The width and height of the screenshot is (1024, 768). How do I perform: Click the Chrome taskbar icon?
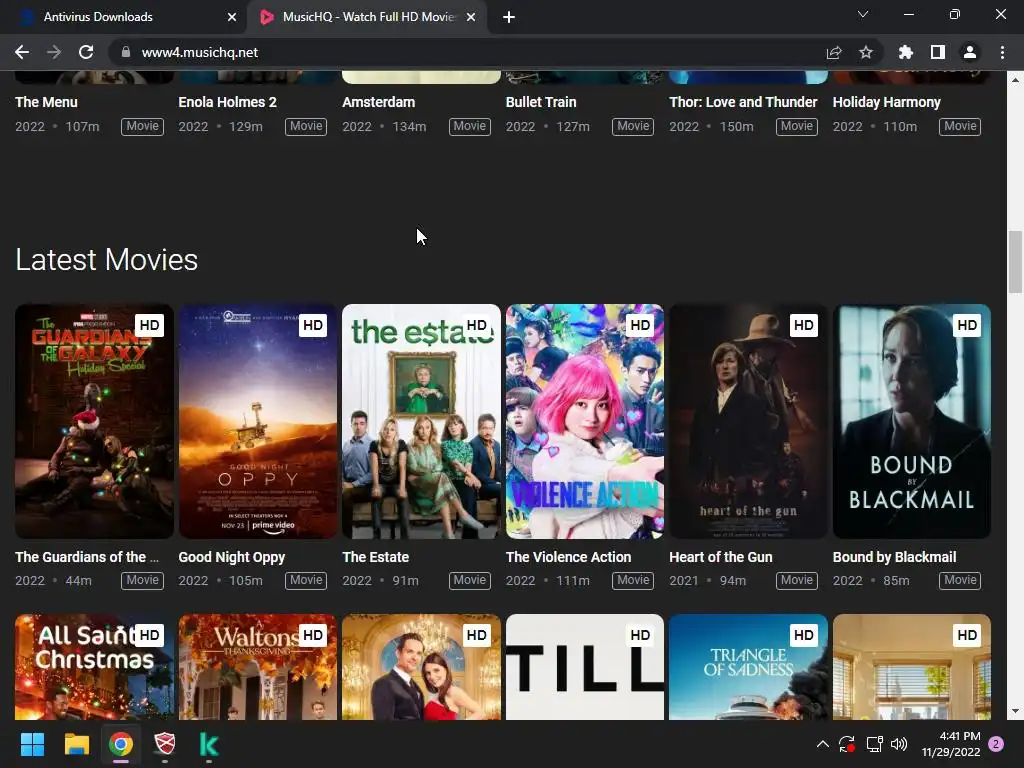point(121,744)
